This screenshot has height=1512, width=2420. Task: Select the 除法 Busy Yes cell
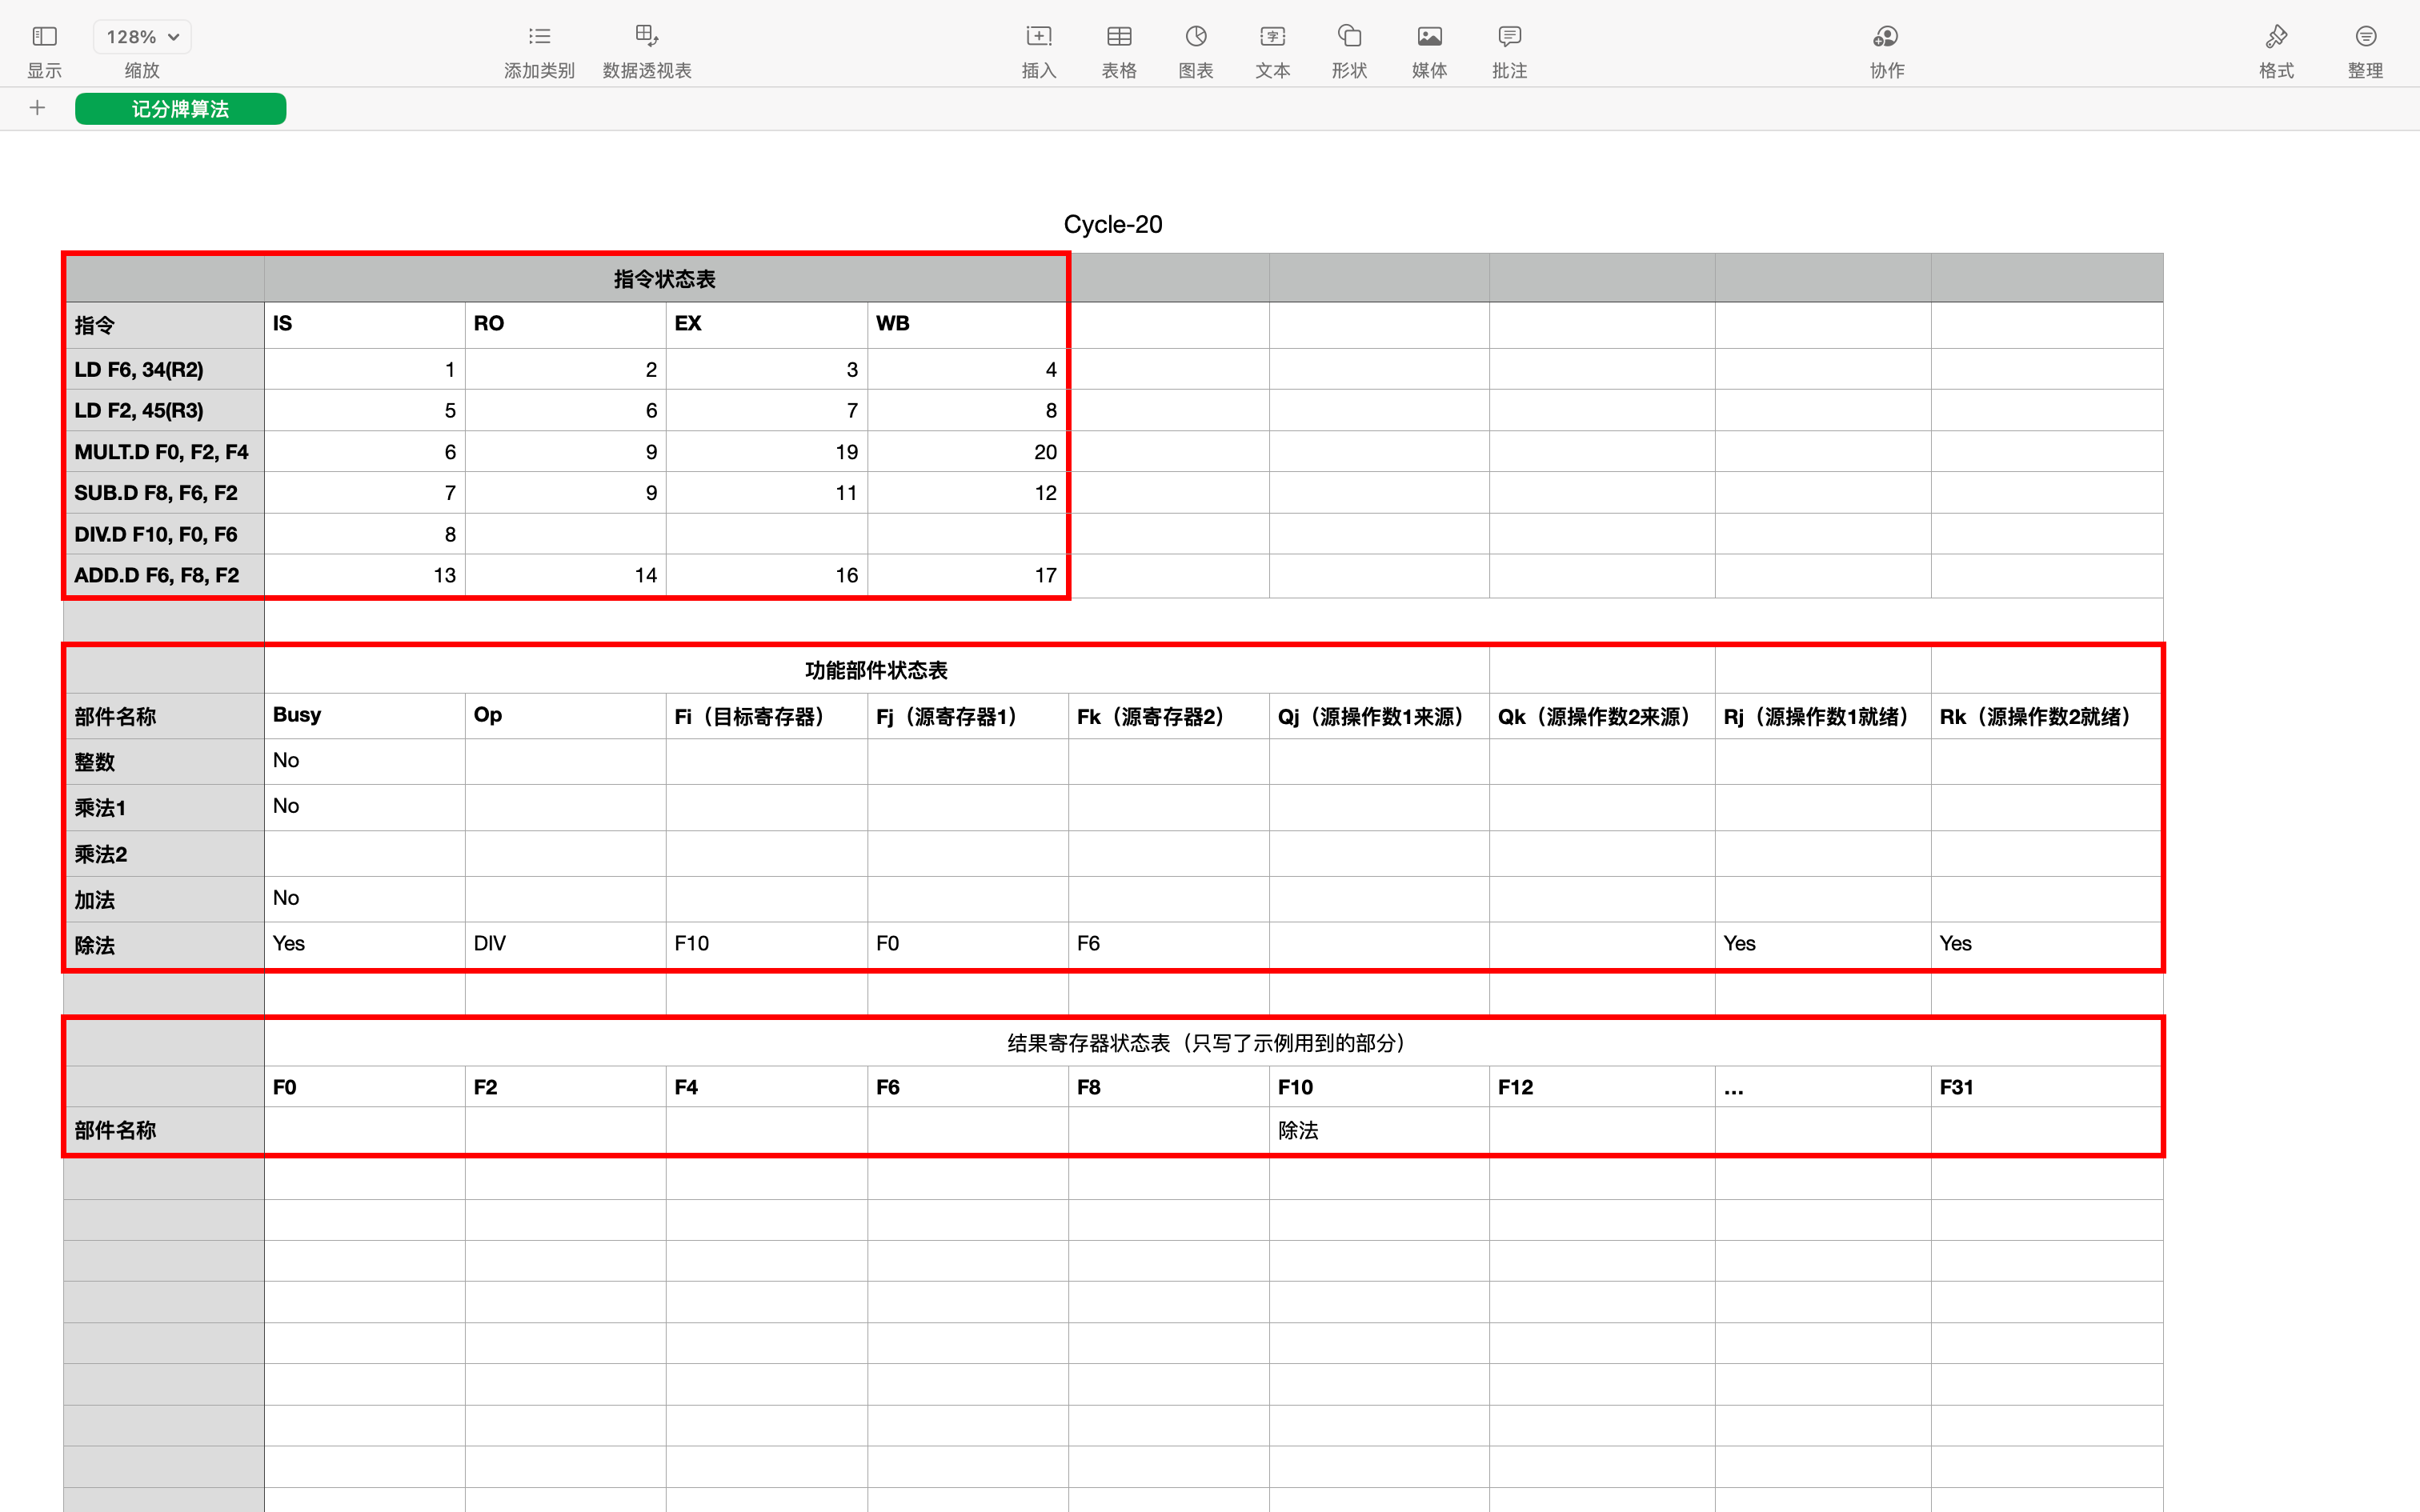click(365, 944)
